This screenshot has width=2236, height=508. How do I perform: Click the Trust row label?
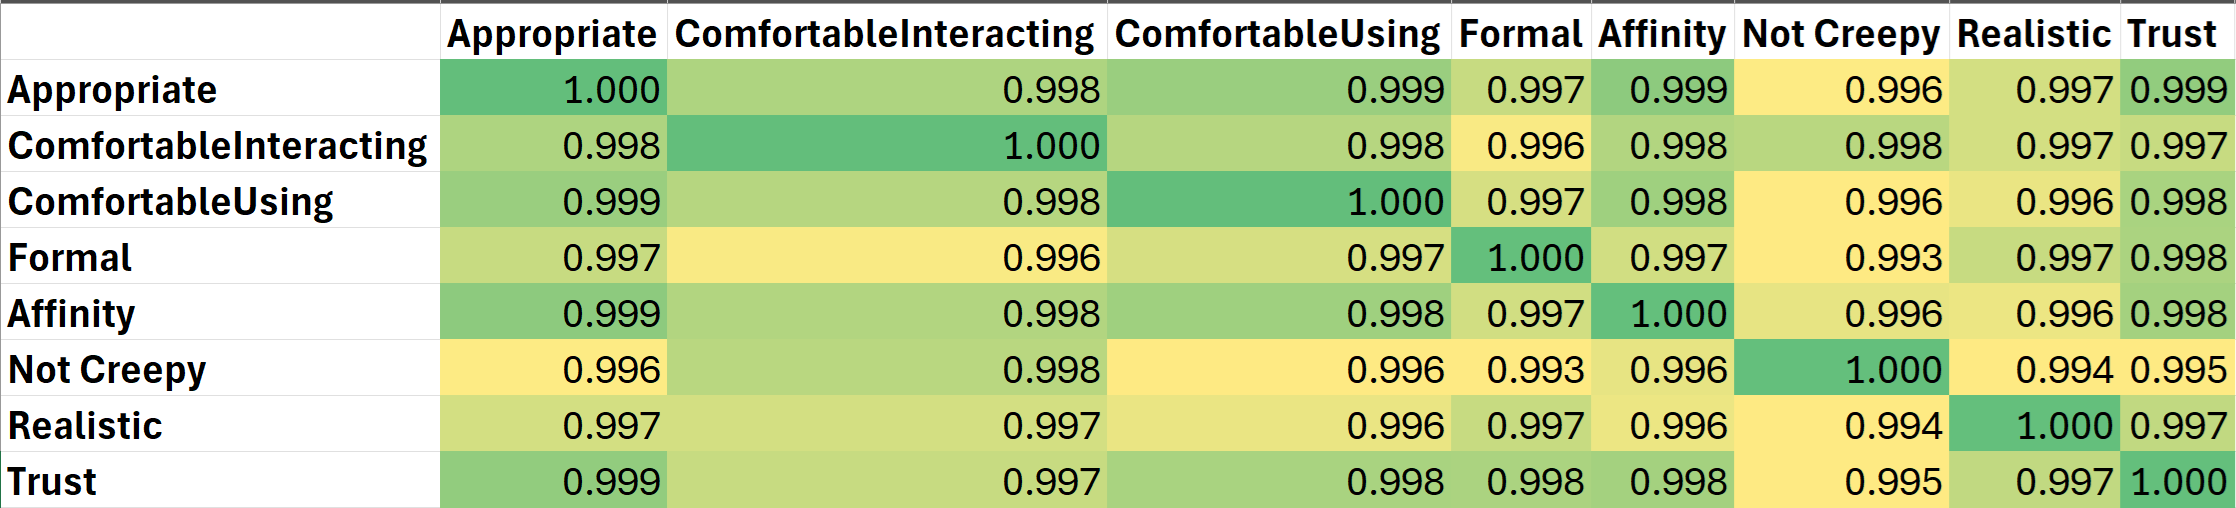(220, 480)
